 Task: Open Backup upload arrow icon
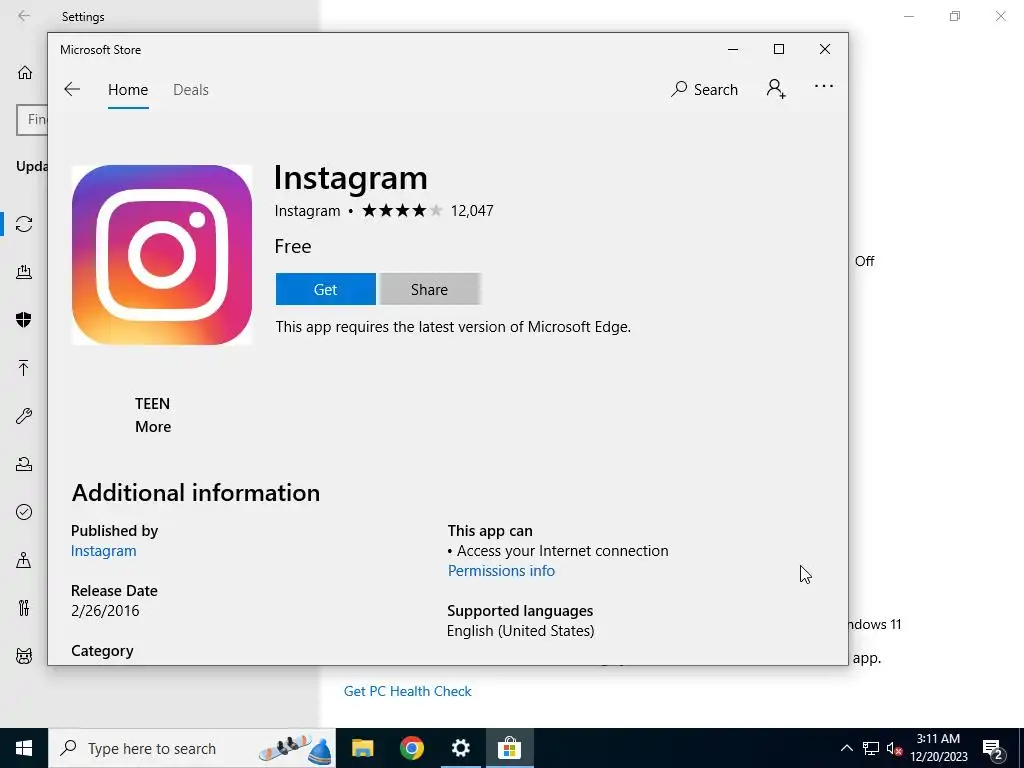(24, 368)
